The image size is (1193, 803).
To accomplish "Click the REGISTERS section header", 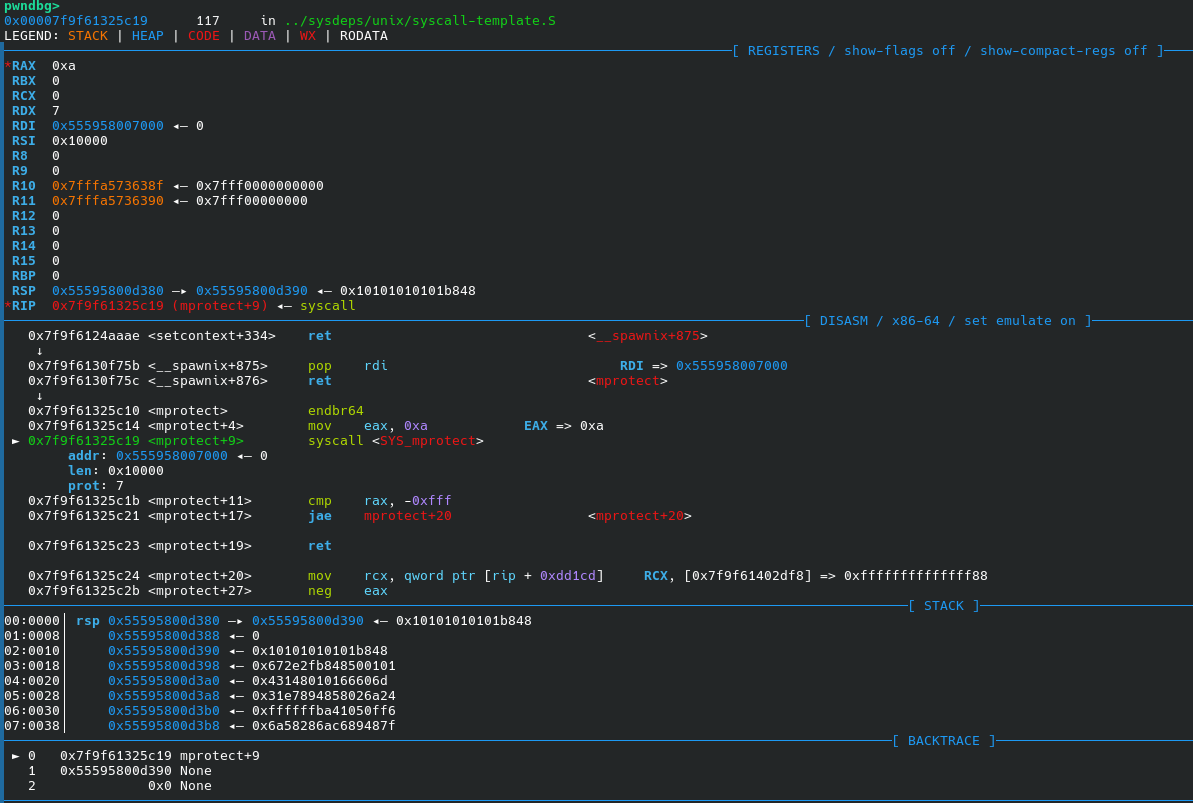I will click(947, 51).
